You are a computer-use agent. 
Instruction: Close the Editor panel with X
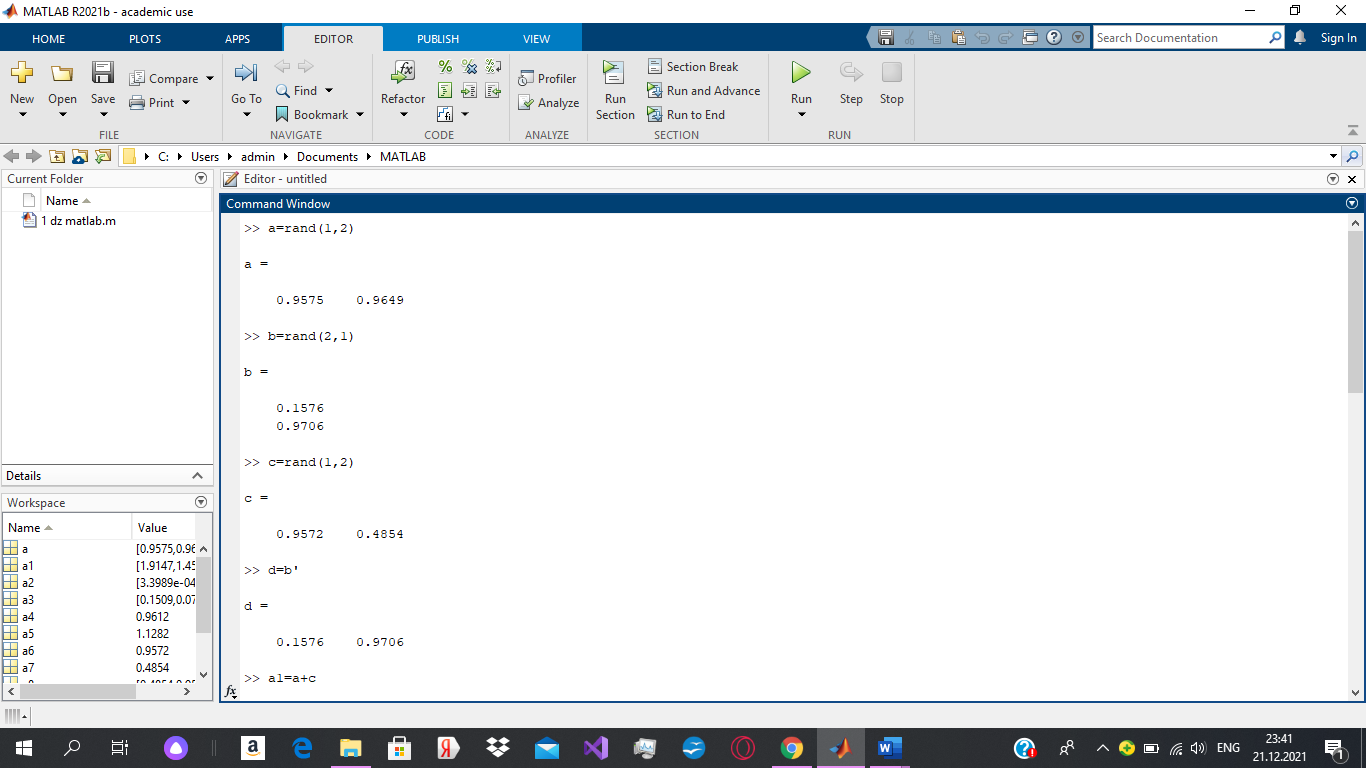(1352, 179)
